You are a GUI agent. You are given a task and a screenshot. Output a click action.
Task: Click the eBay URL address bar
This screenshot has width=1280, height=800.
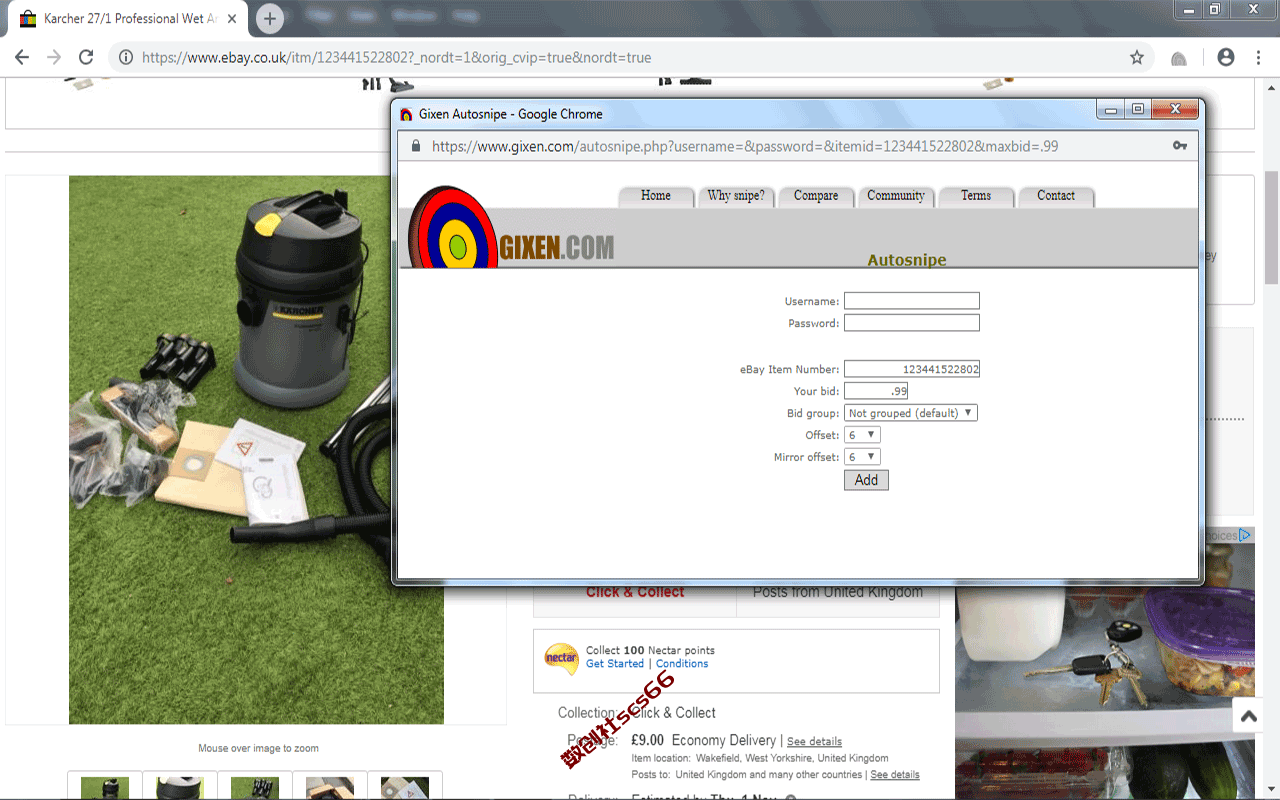coord(630,58)
